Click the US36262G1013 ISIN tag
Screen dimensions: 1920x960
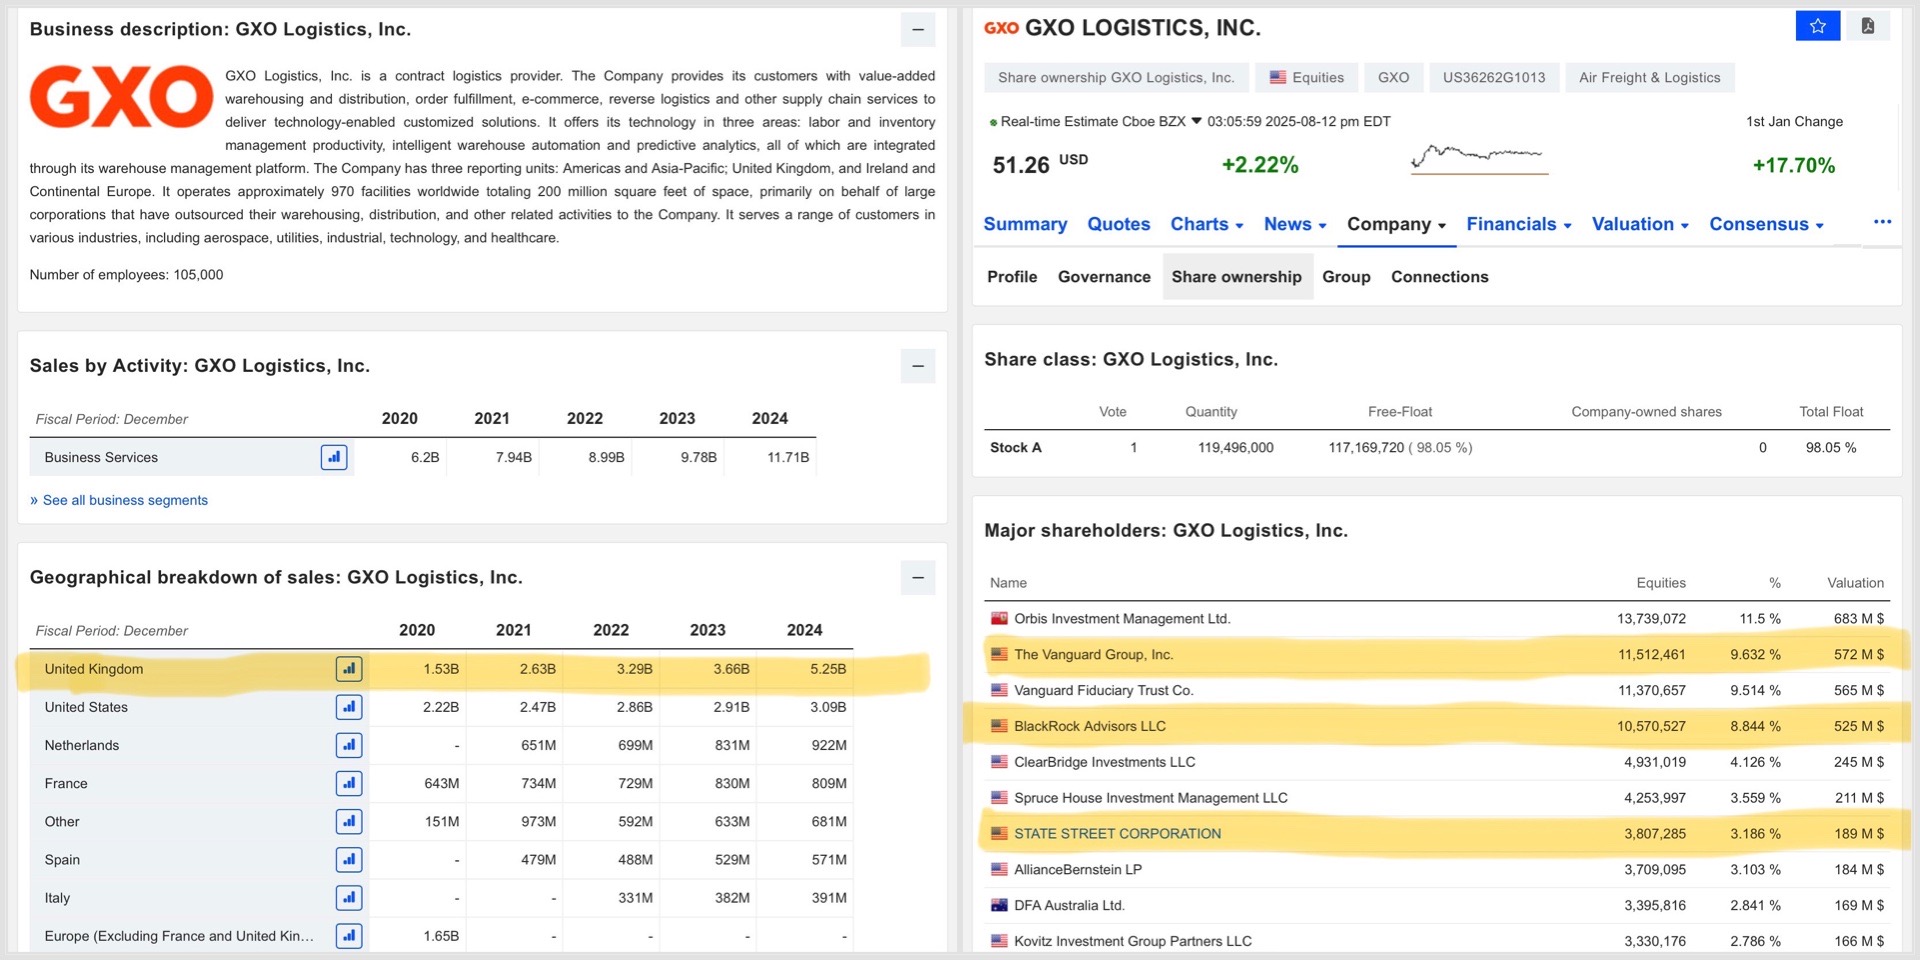pyautogui.click(x=1494, y=77)
